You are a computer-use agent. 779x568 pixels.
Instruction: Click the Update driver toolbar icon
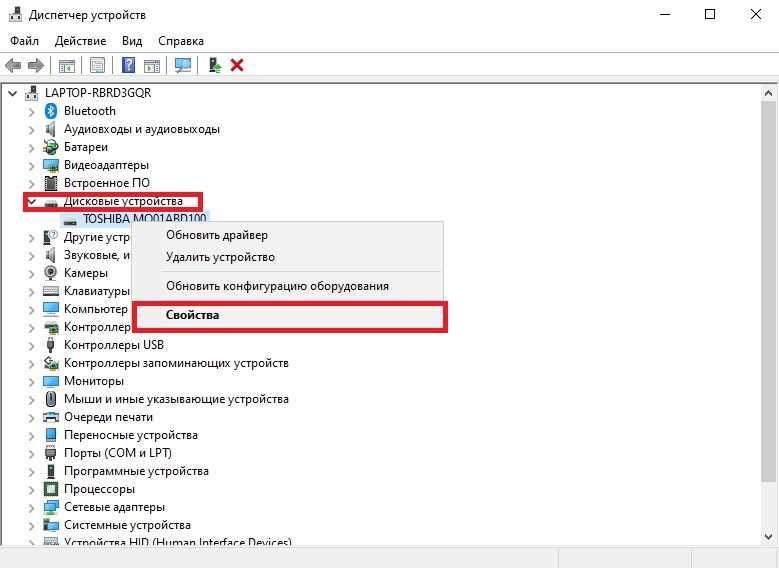coord(215,65)
